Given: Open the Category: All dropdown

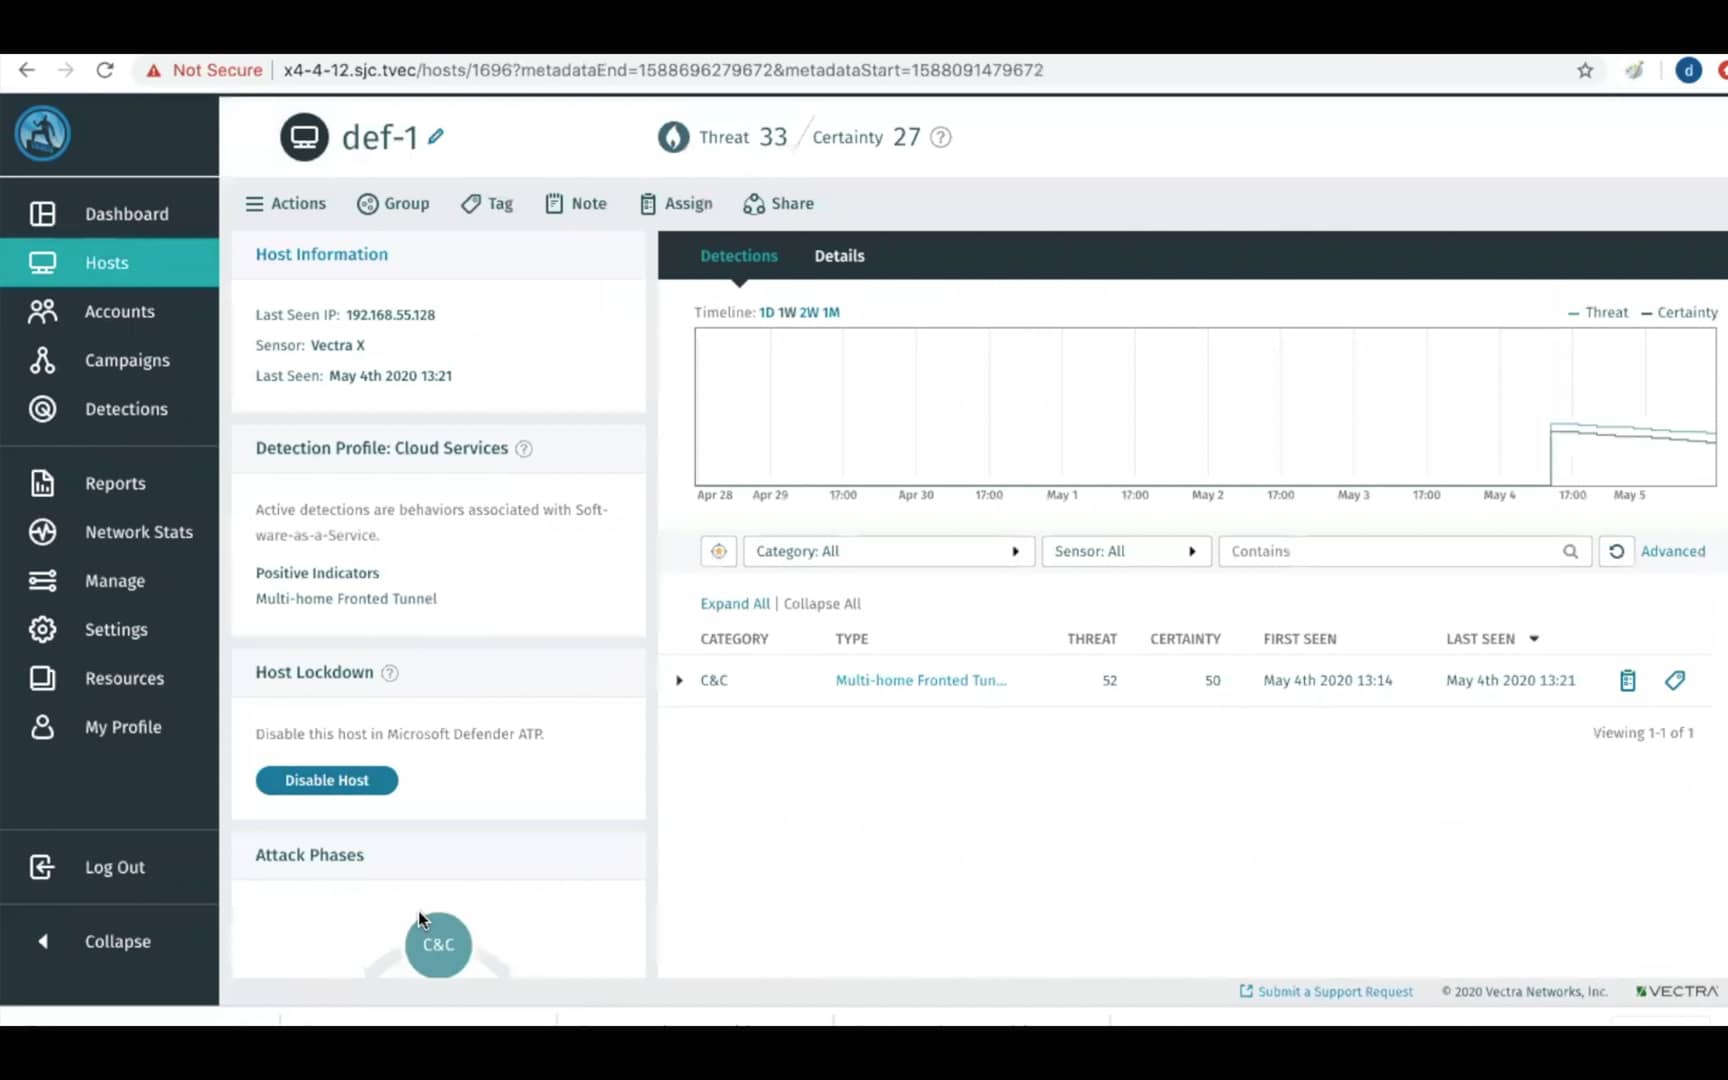Looking at the screenshot, I should (888, 551).
